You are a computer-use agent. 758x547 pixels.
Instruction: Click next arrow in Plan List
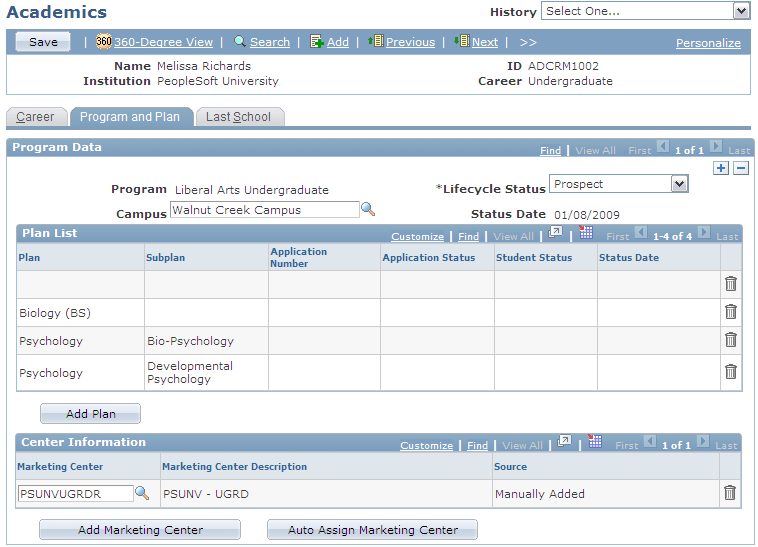tap(704, 232)
